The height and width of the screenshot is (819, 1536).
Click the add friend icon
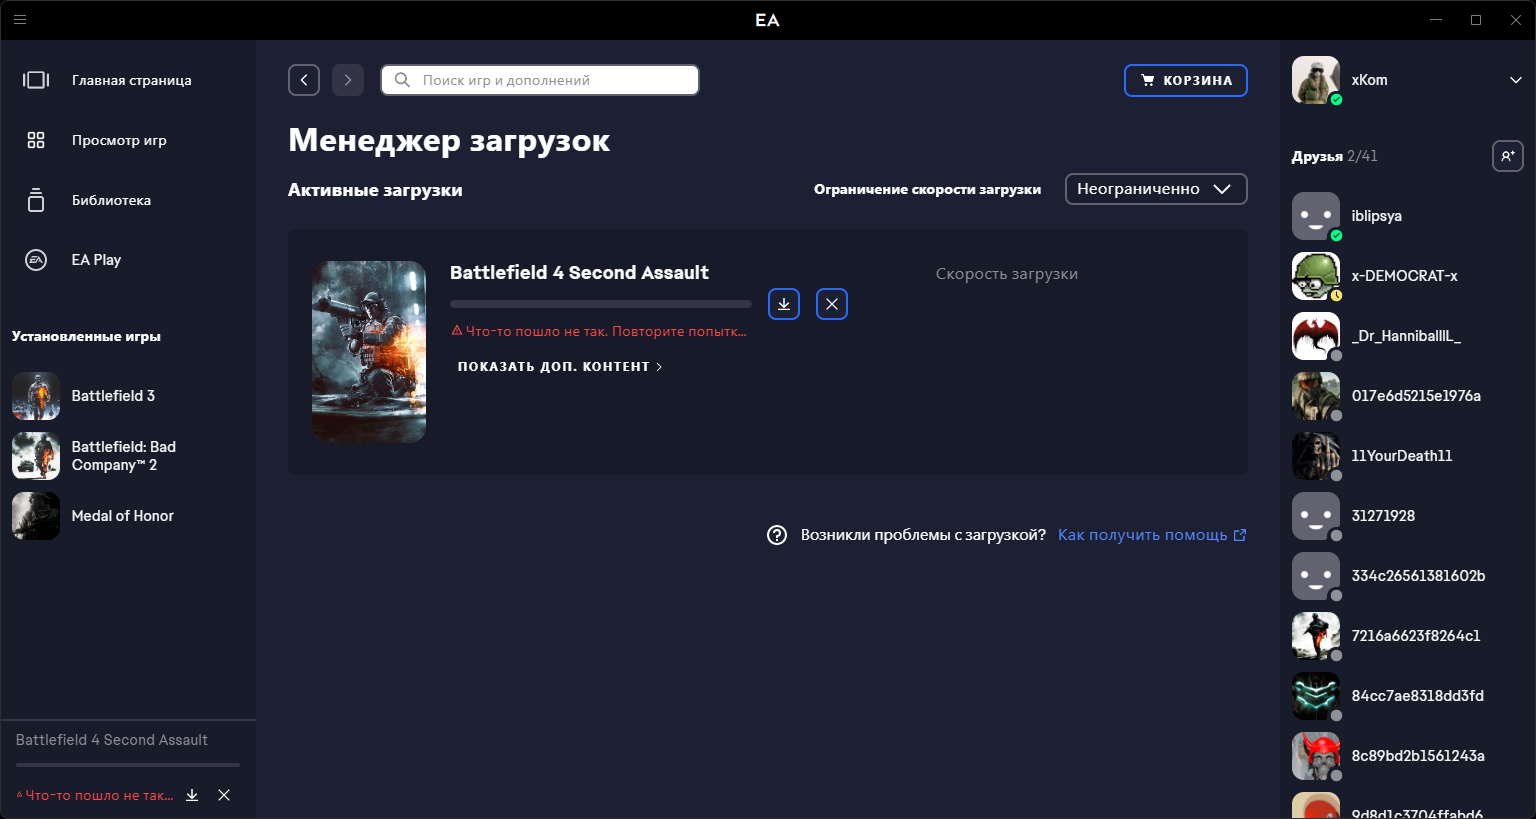(x=1507, y=156)
